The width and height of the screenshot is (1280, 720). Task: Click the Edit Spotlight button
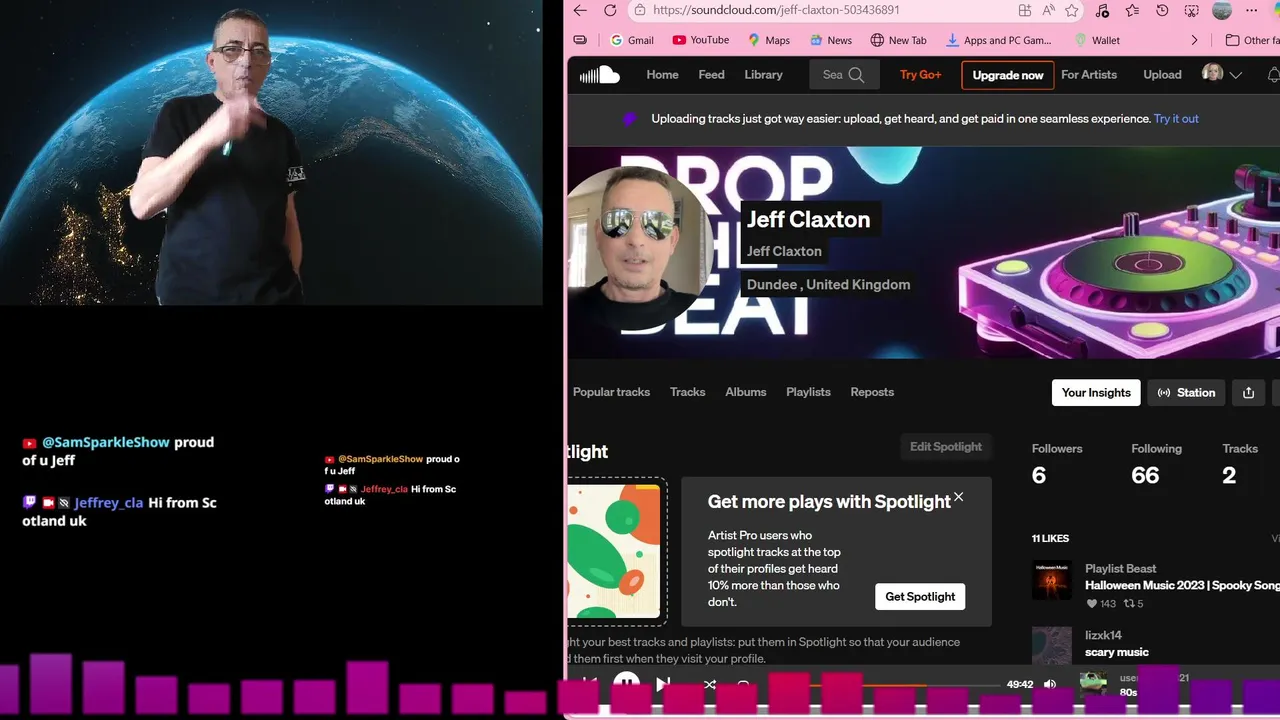coord(946,447)
